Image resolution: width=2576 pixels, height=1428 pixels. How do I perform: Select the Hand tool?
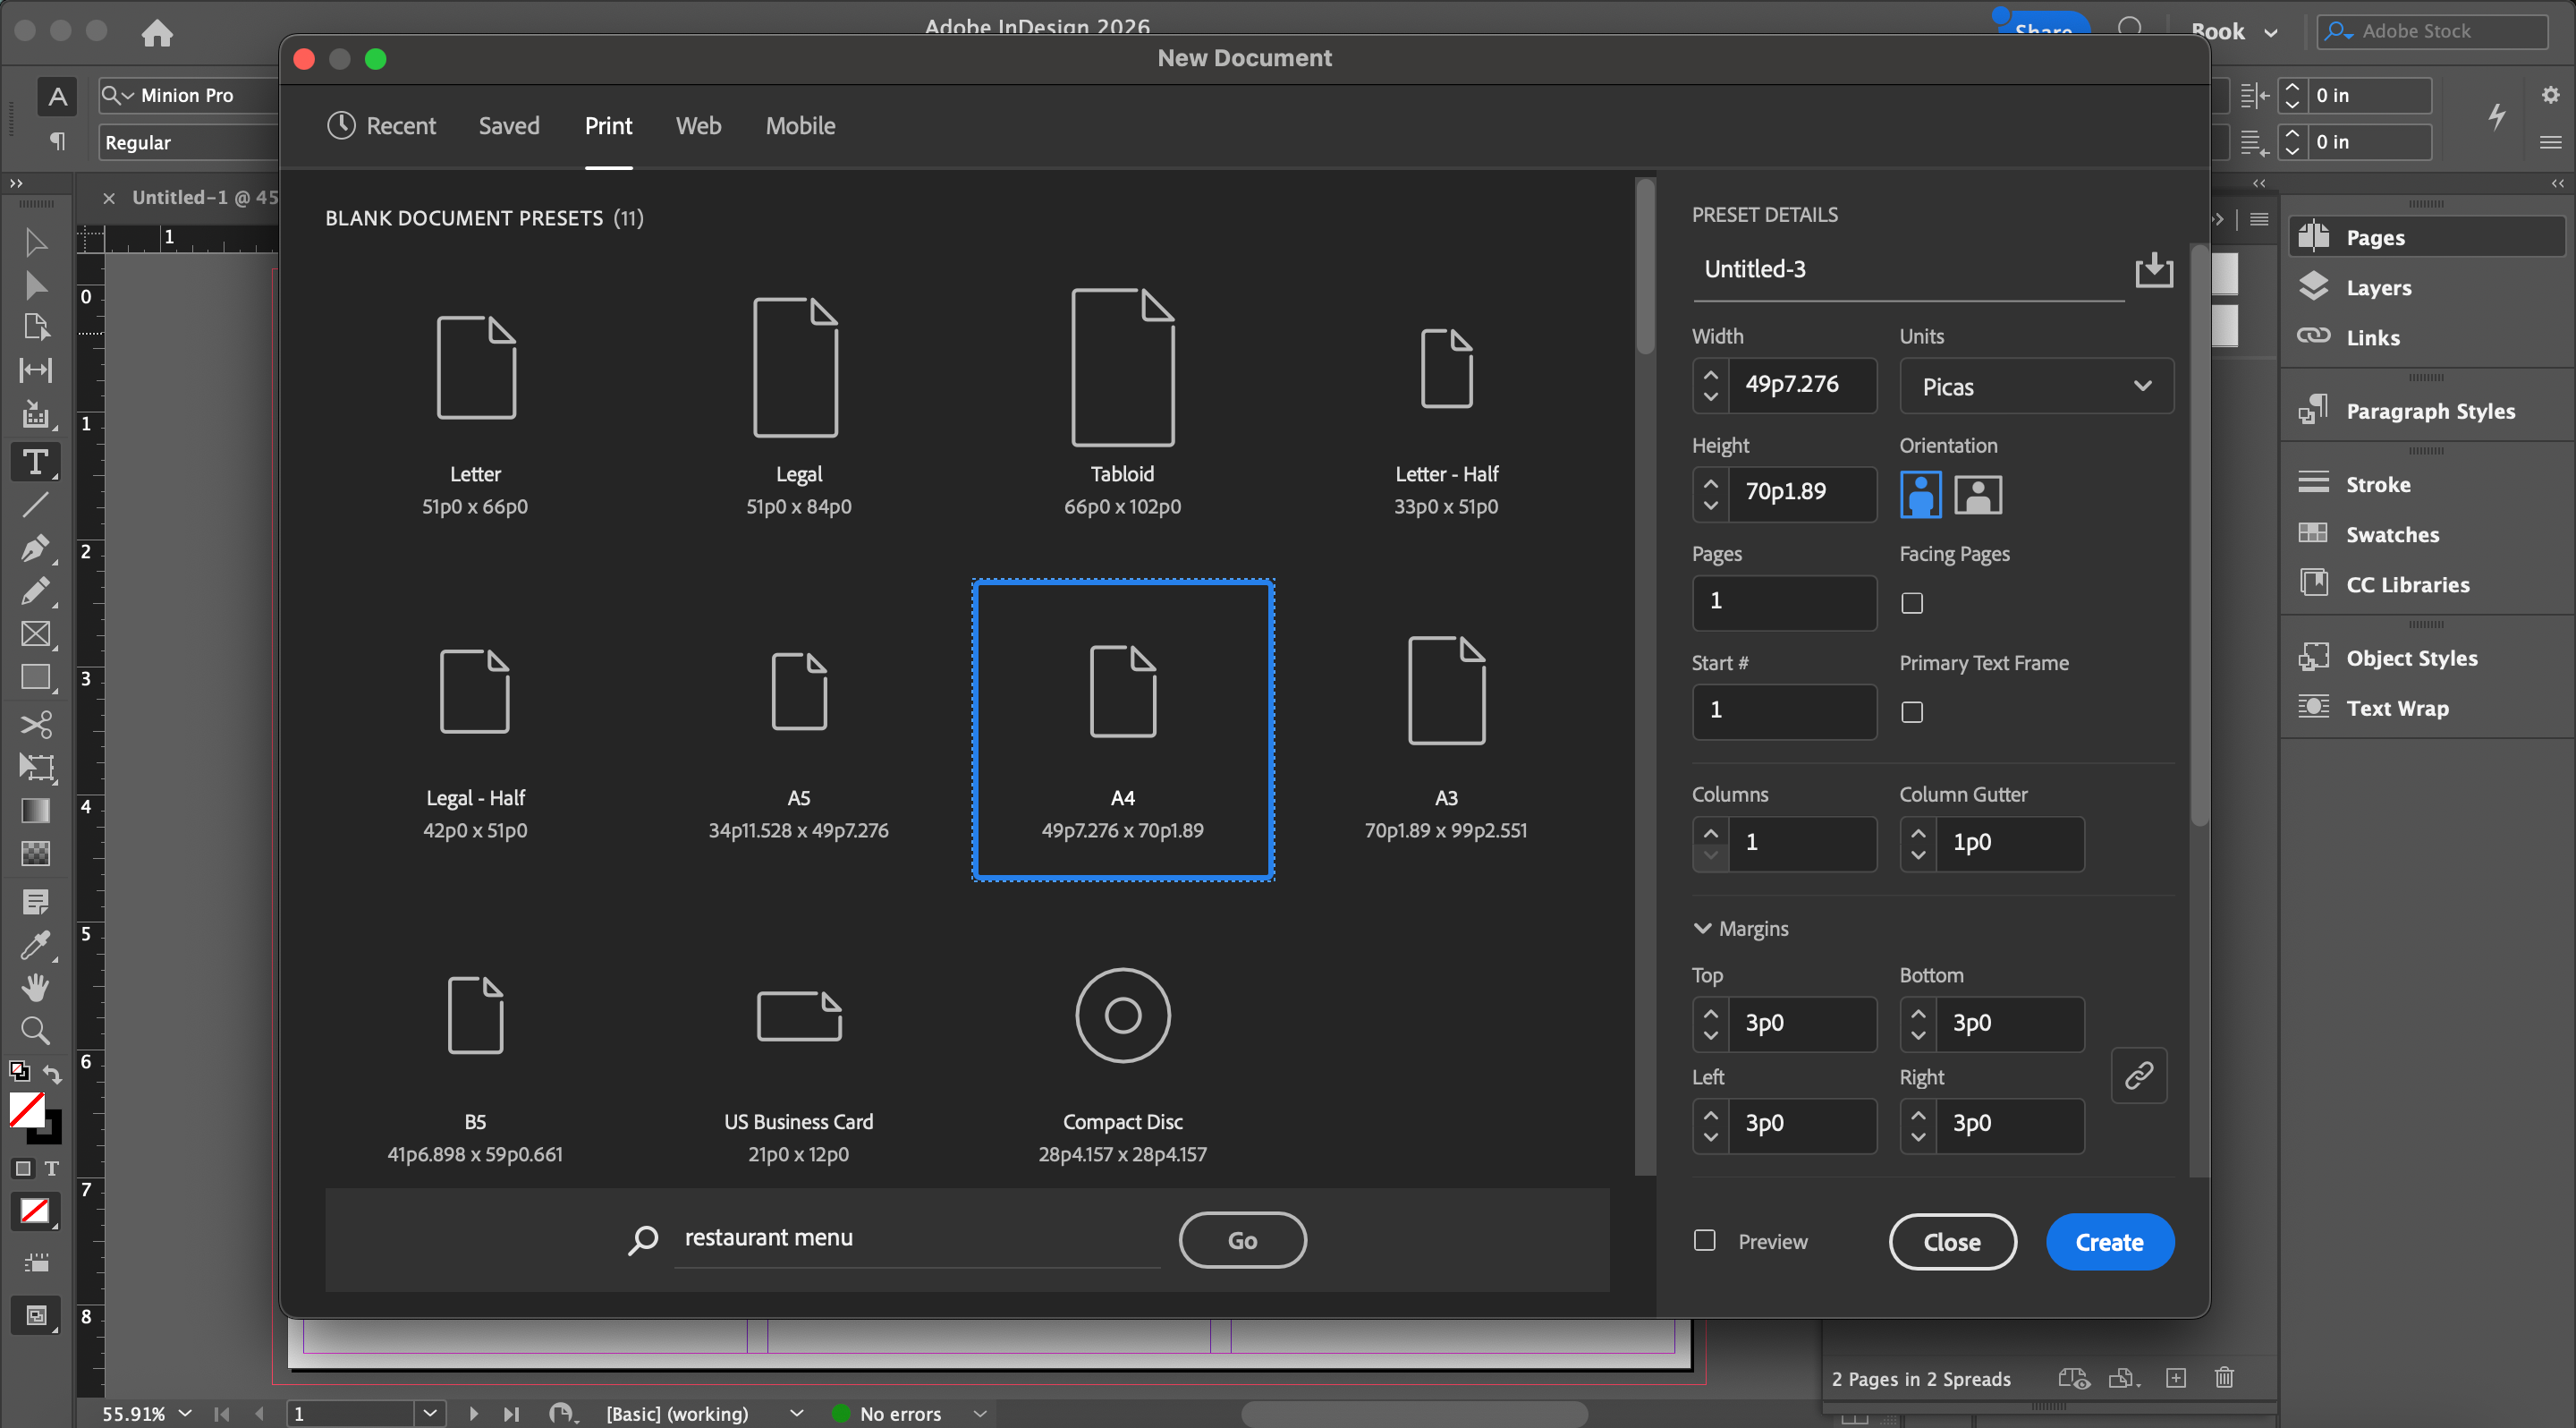pyautogui.click(x=35, y=987)
